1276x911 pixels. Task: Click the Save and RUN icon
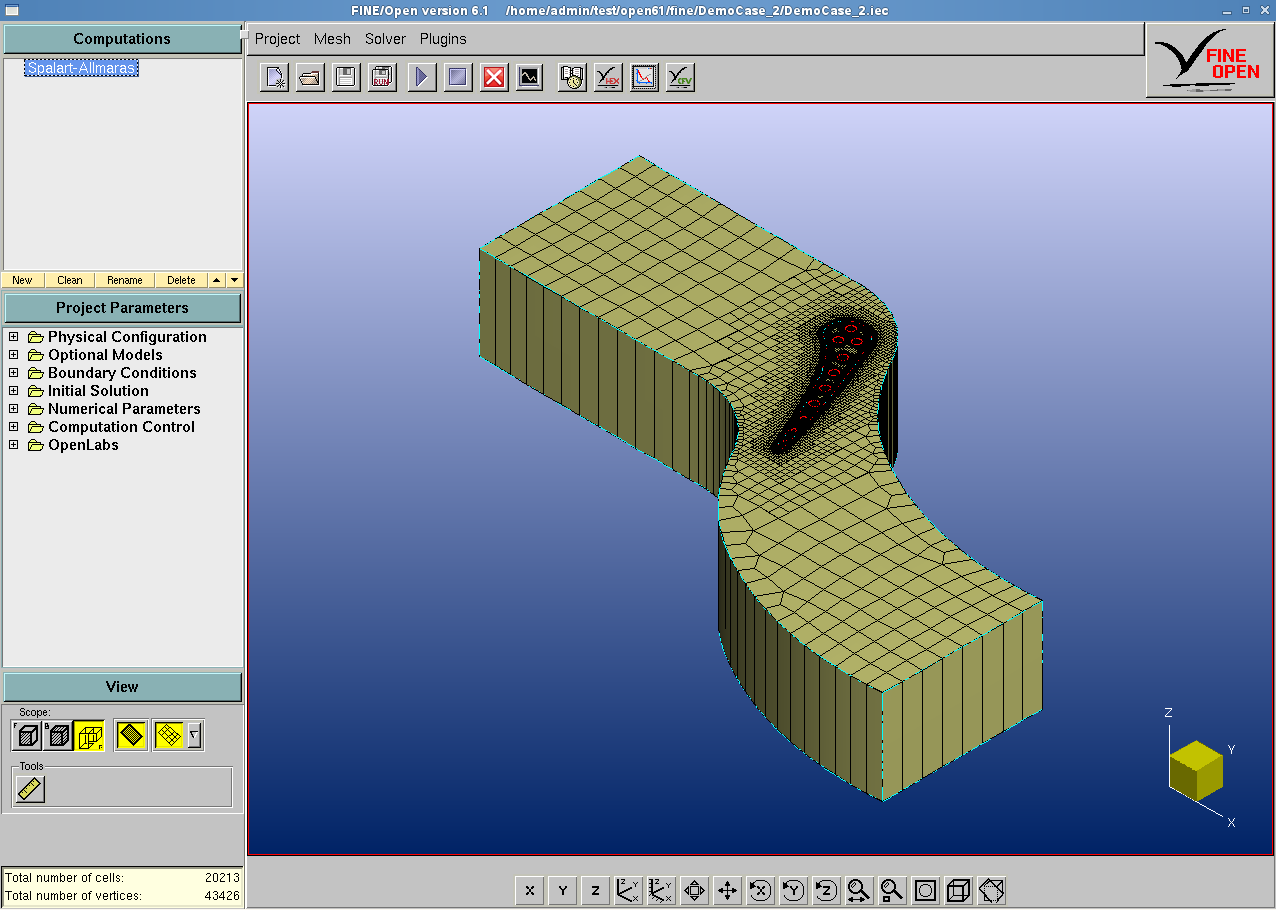coord(382,77)
